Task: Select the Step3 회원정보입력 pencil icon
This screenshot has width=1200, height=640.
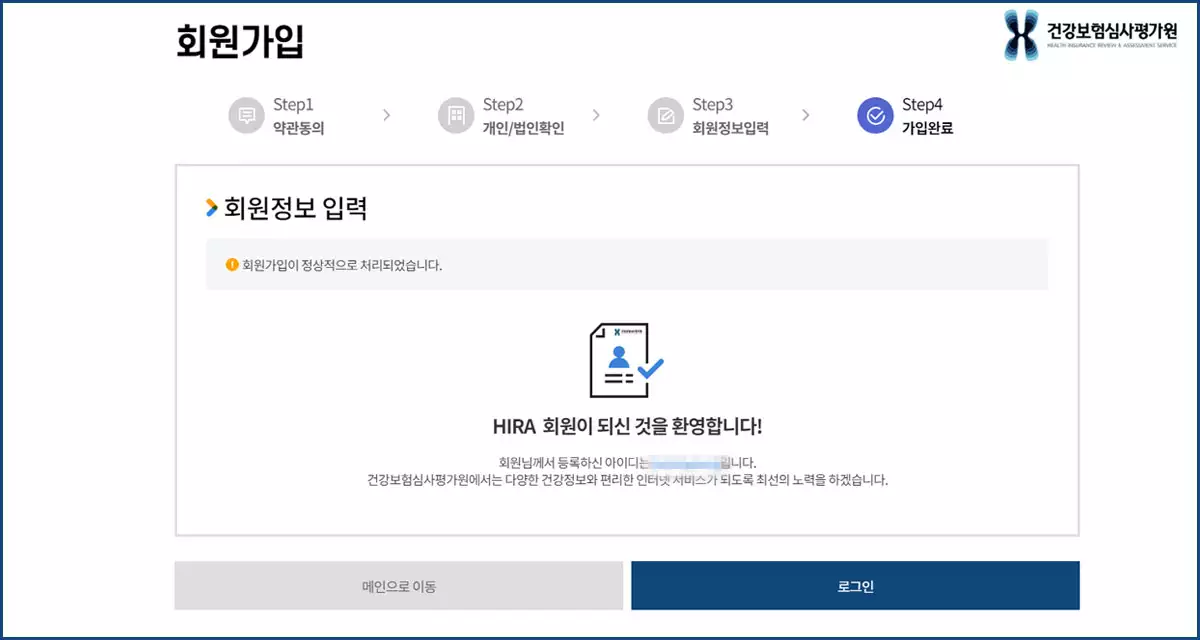Action: pyautogui.click(x=666, y=113)
